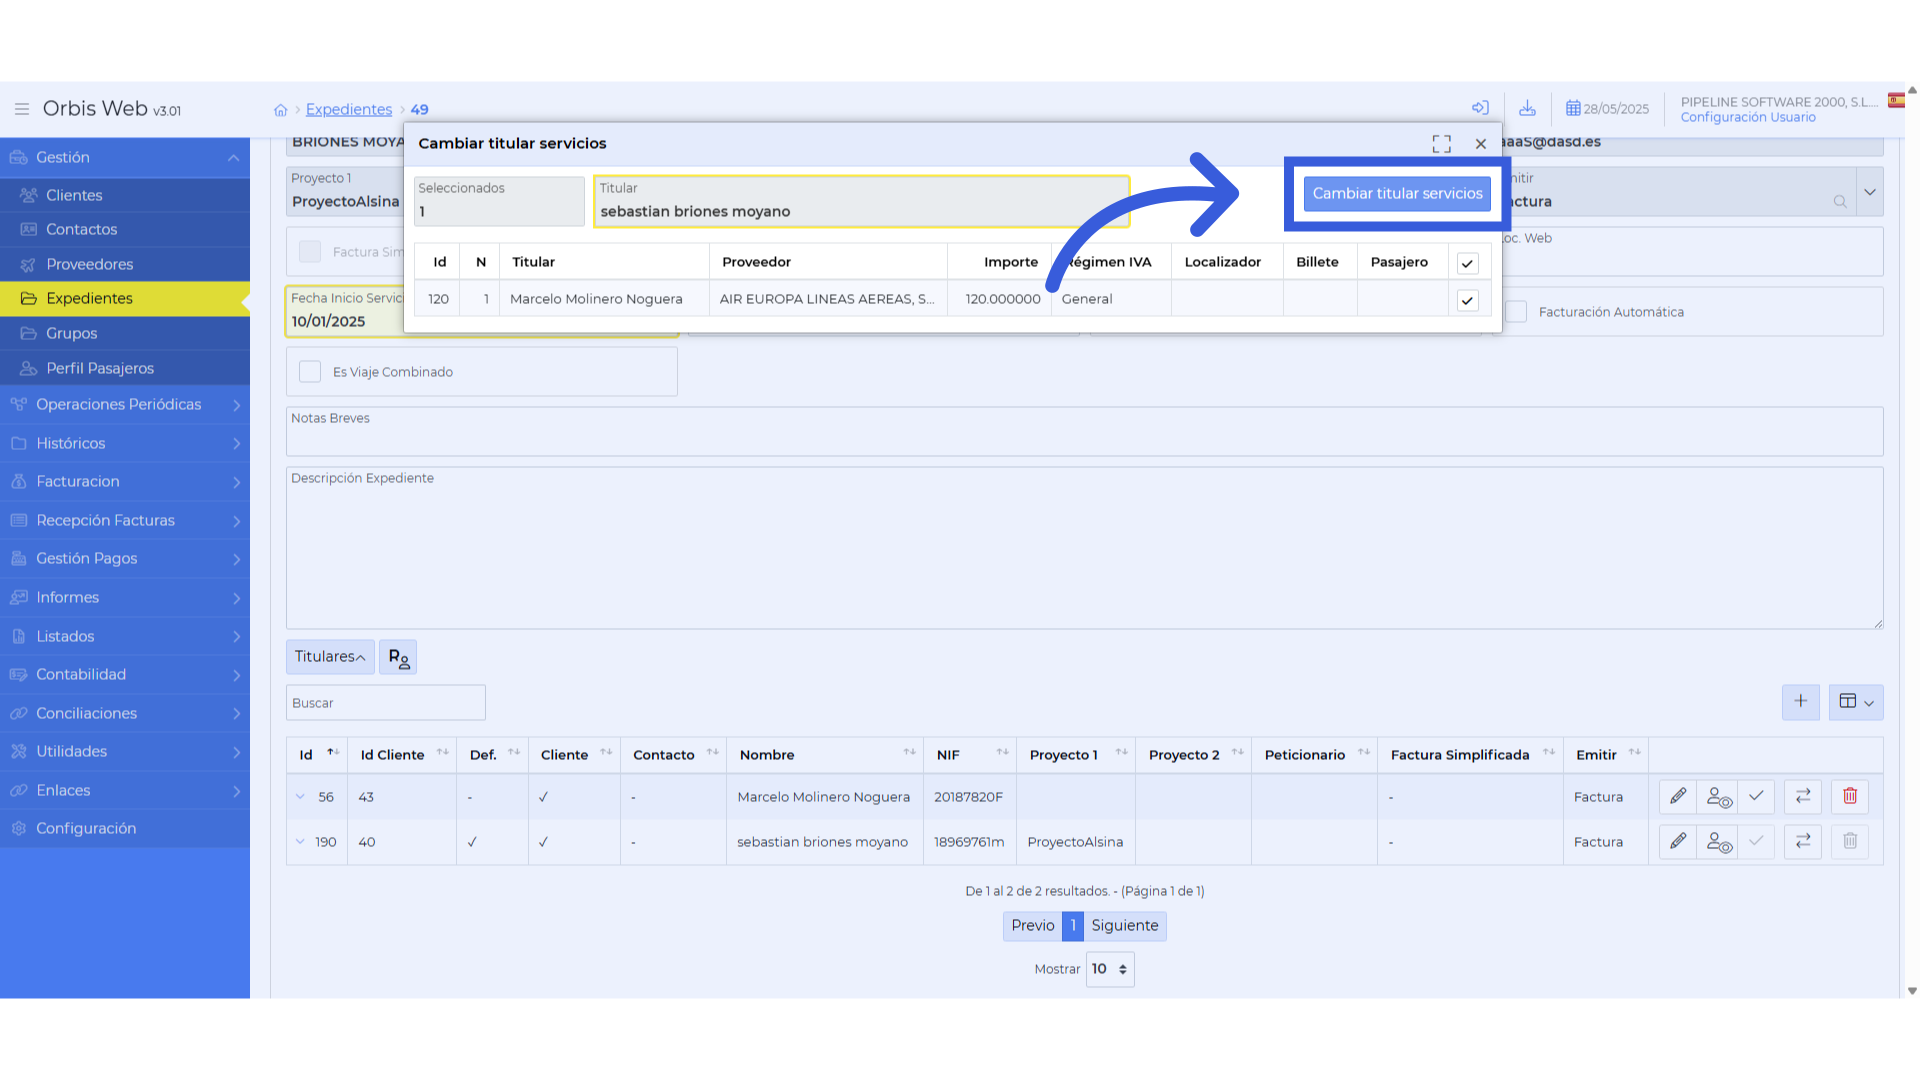Image resolution: width=1920 pixels, height=1080 pixels.
Task: Add a new titular with plus button
Action: pos(1800,702)
